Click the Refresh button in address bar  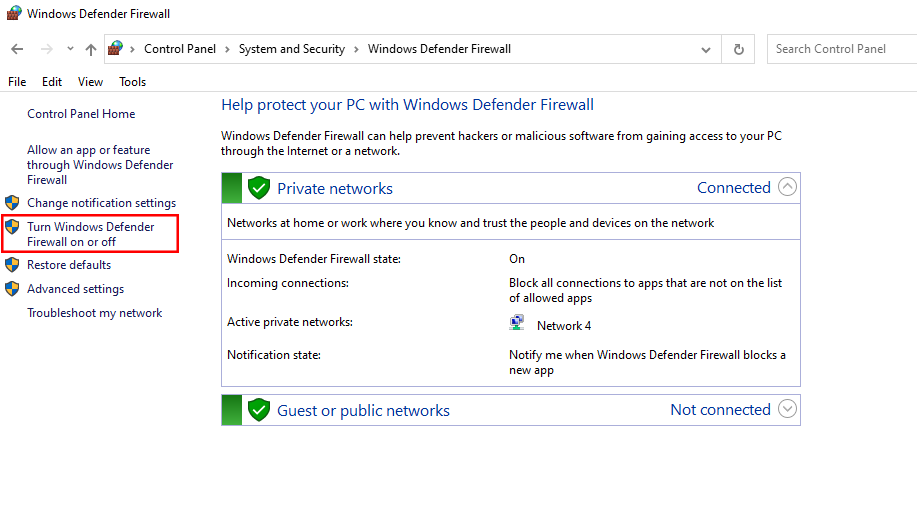click(x=739, y=49)
